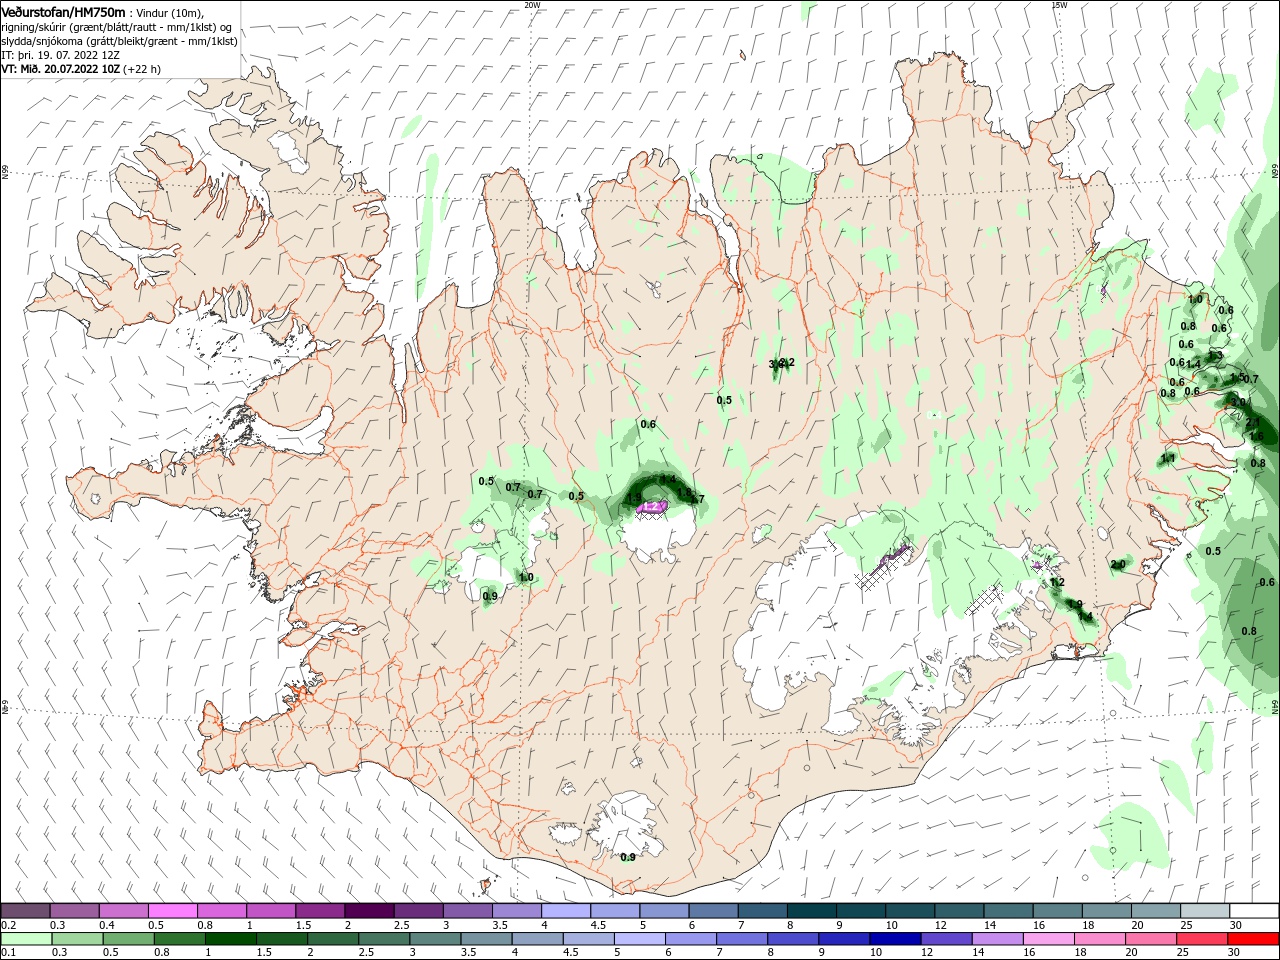Pick the white snow swatch after 30
The width and height of the screenshot is (1280, 960).
[1254, 911]
